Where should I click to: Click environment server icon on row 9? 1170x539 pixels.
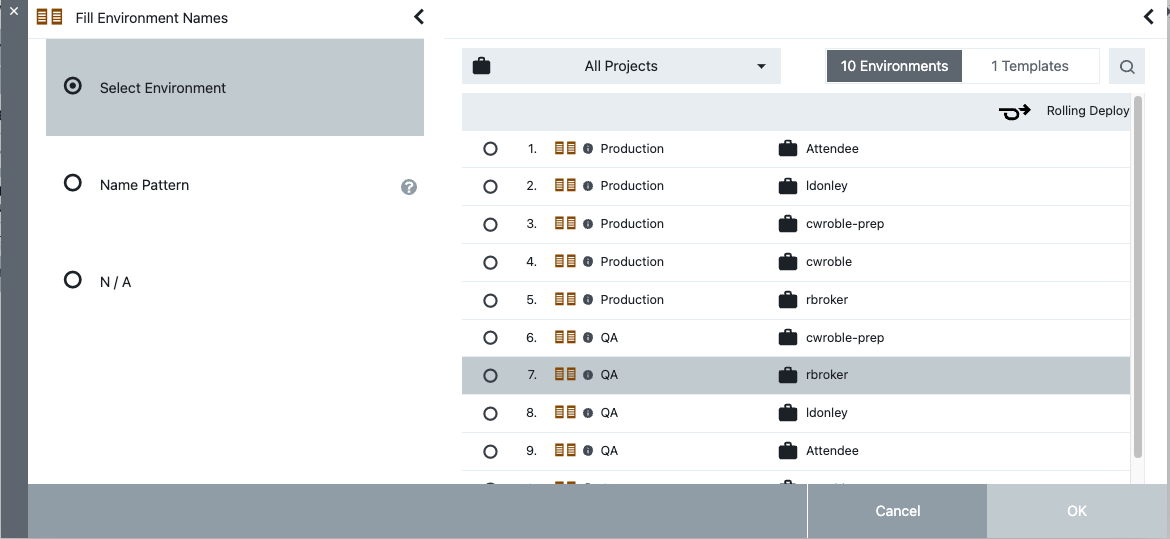click(566, 450)
